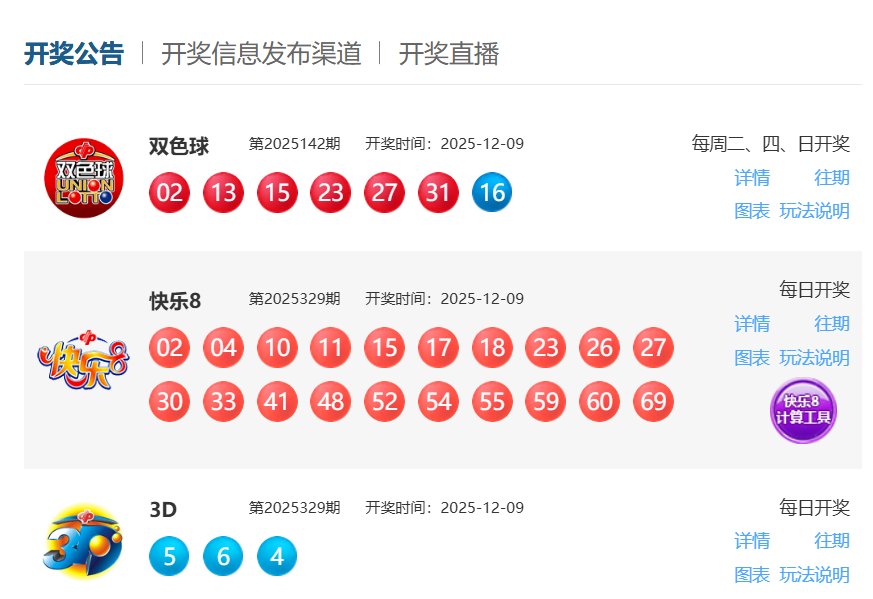Open 详情 link for 3D
Image resolution: width=873 pixels, height=599 pixels.
pyautogui.click(x=752, y=541)
